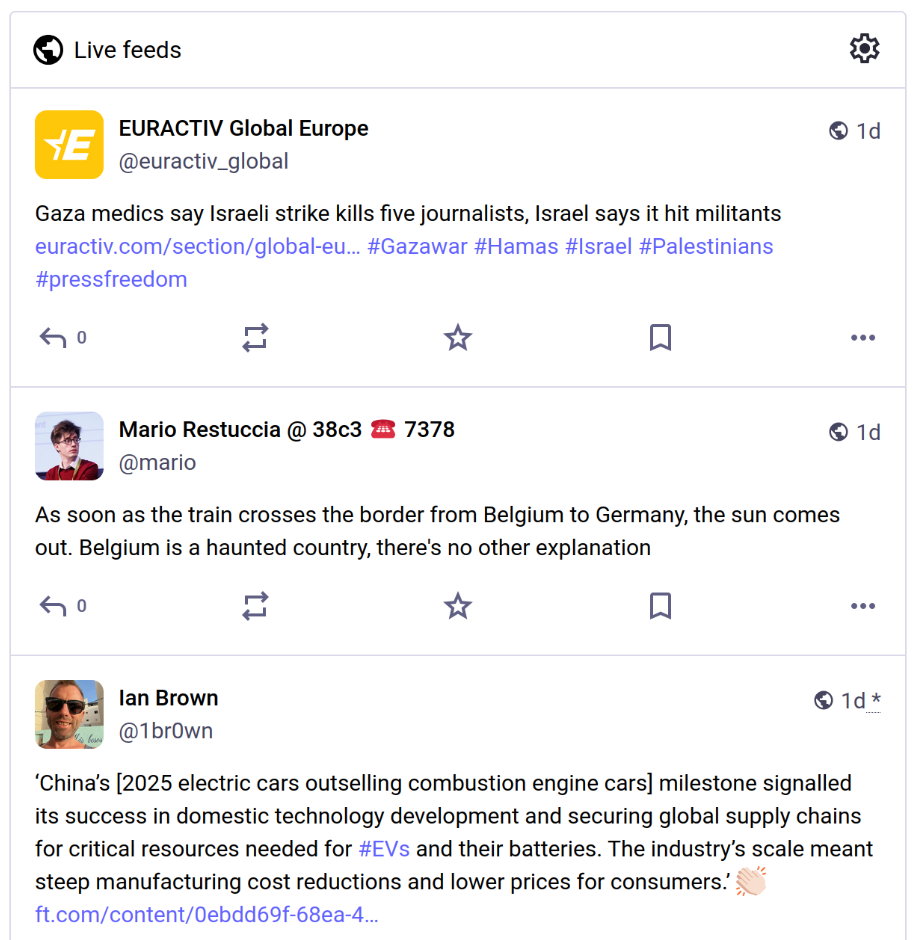
Task: Bookmark Mario Restuccia's post
Action: coord(660,605)
